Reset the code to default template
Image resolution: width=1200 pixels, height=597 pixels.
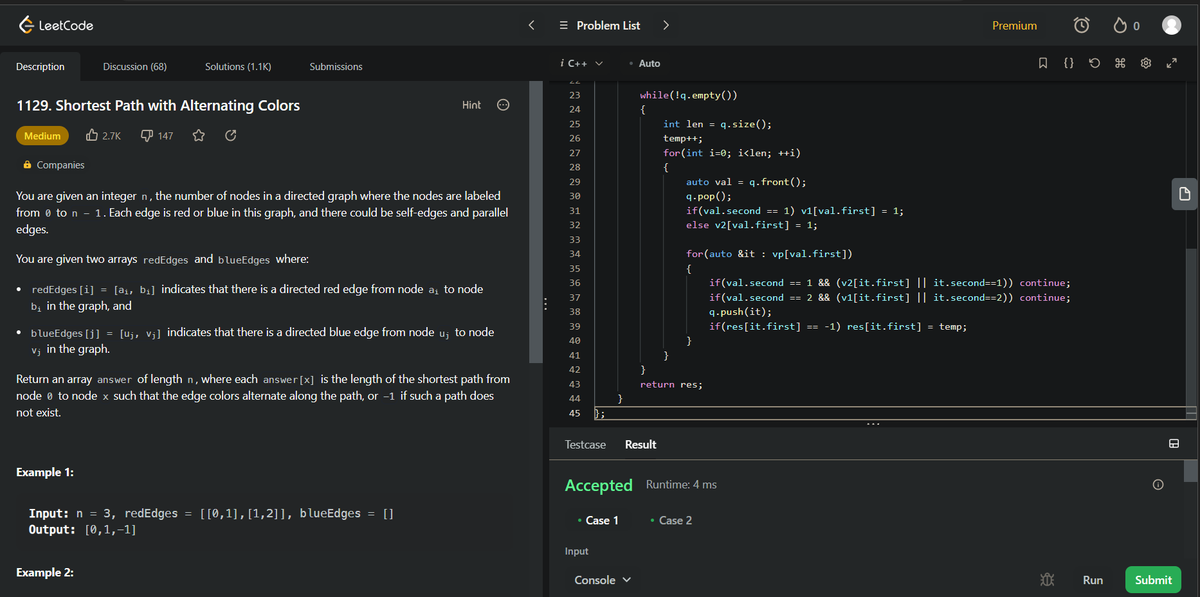1094,62
